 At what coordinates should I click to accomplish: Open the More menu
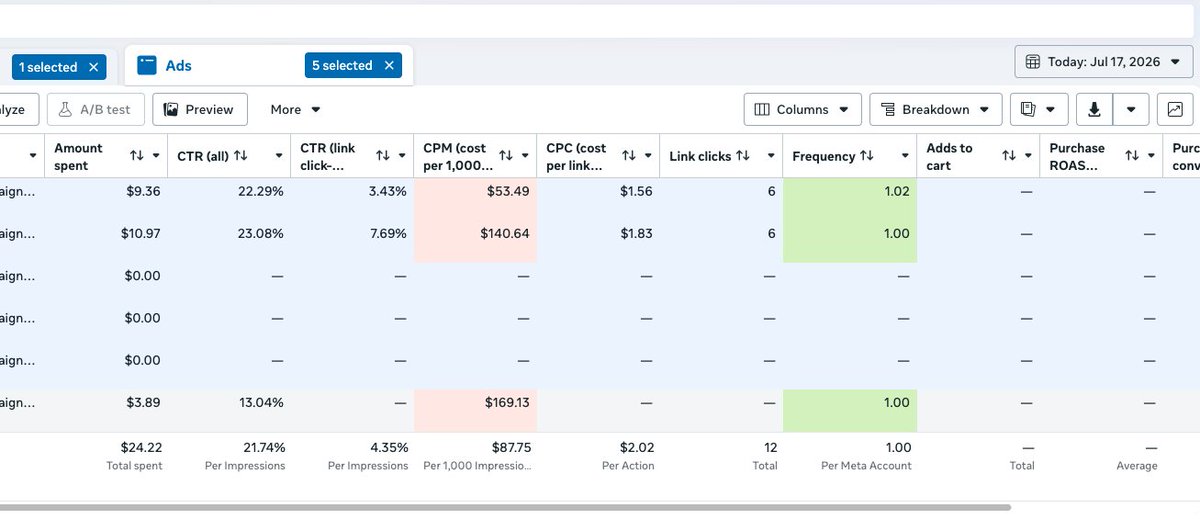pos(295,110)
